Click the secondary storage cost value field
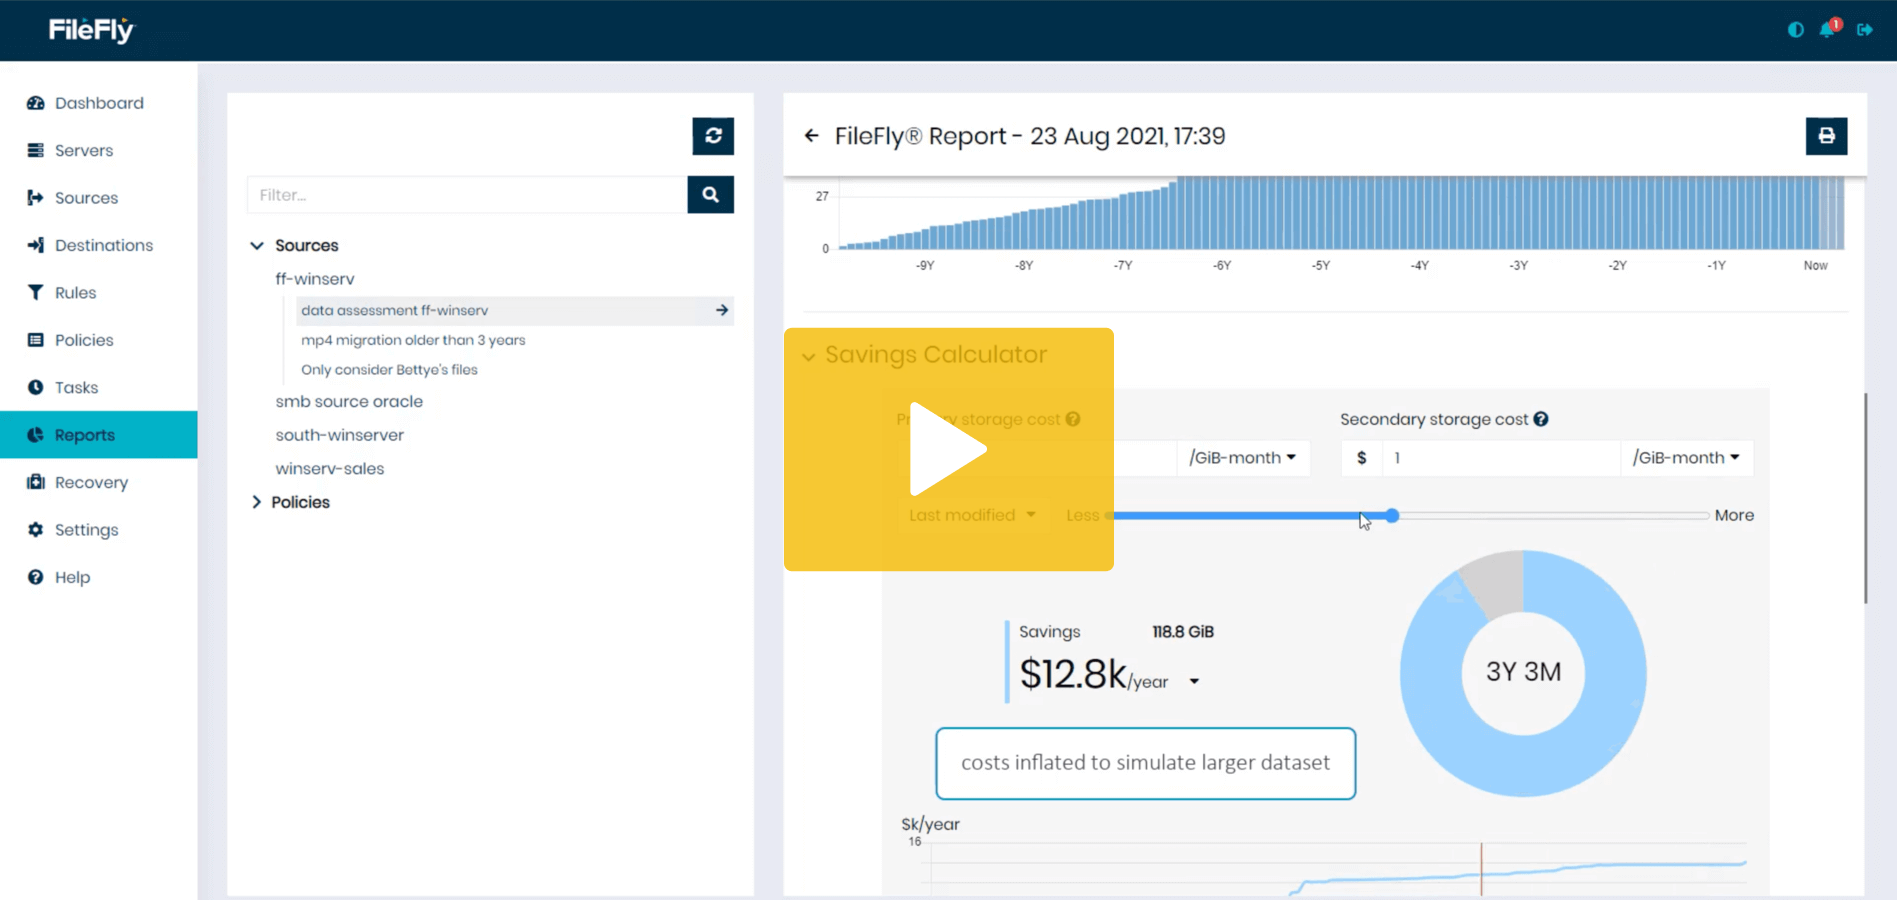Viewport: 1897px width, 900px height. click(1501, 458)
